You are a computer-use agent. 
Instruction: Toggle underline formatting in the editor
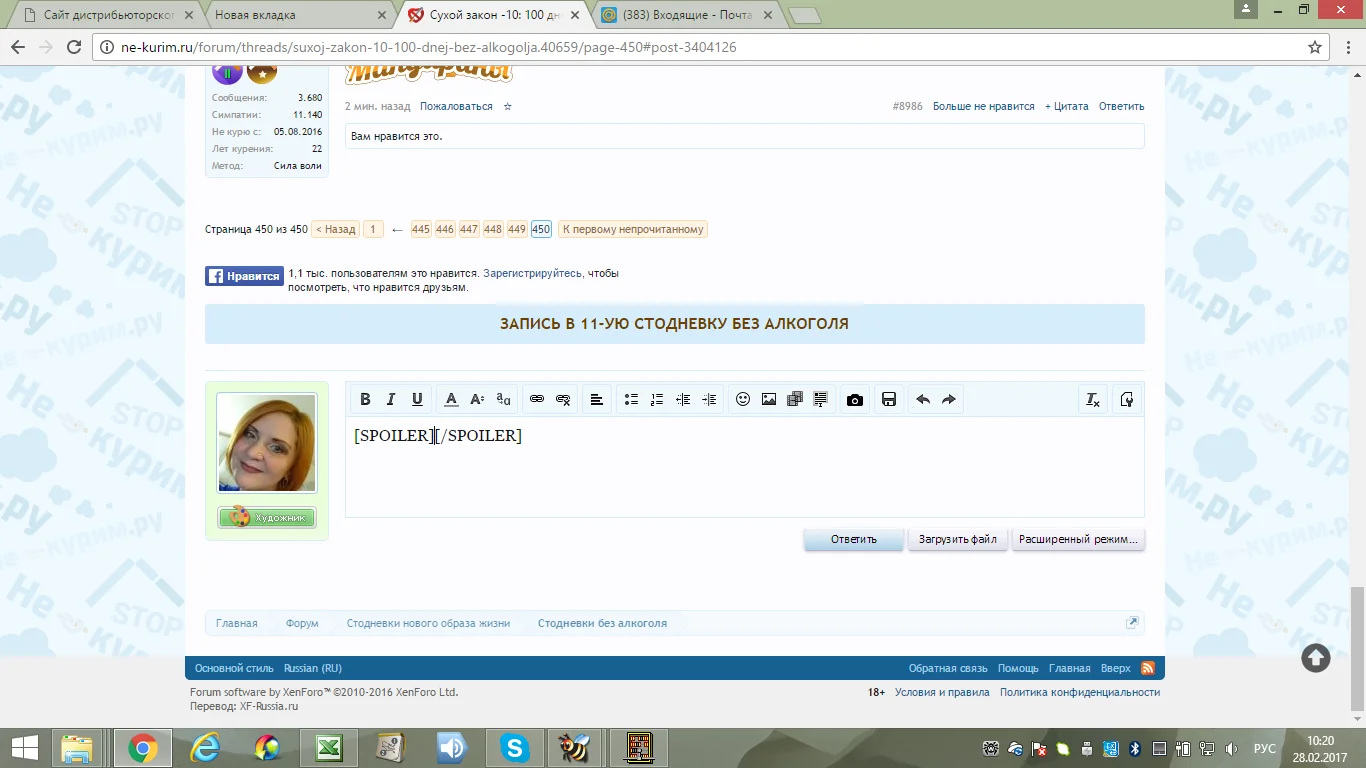point(417,399)
